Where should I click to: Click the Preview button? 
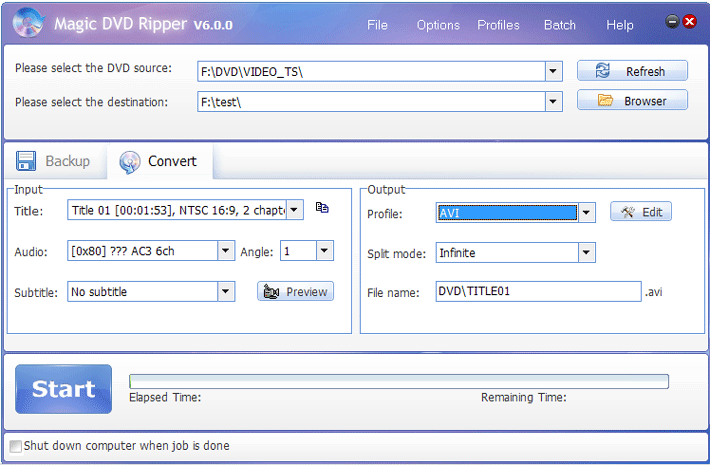[x=295, y=292]
